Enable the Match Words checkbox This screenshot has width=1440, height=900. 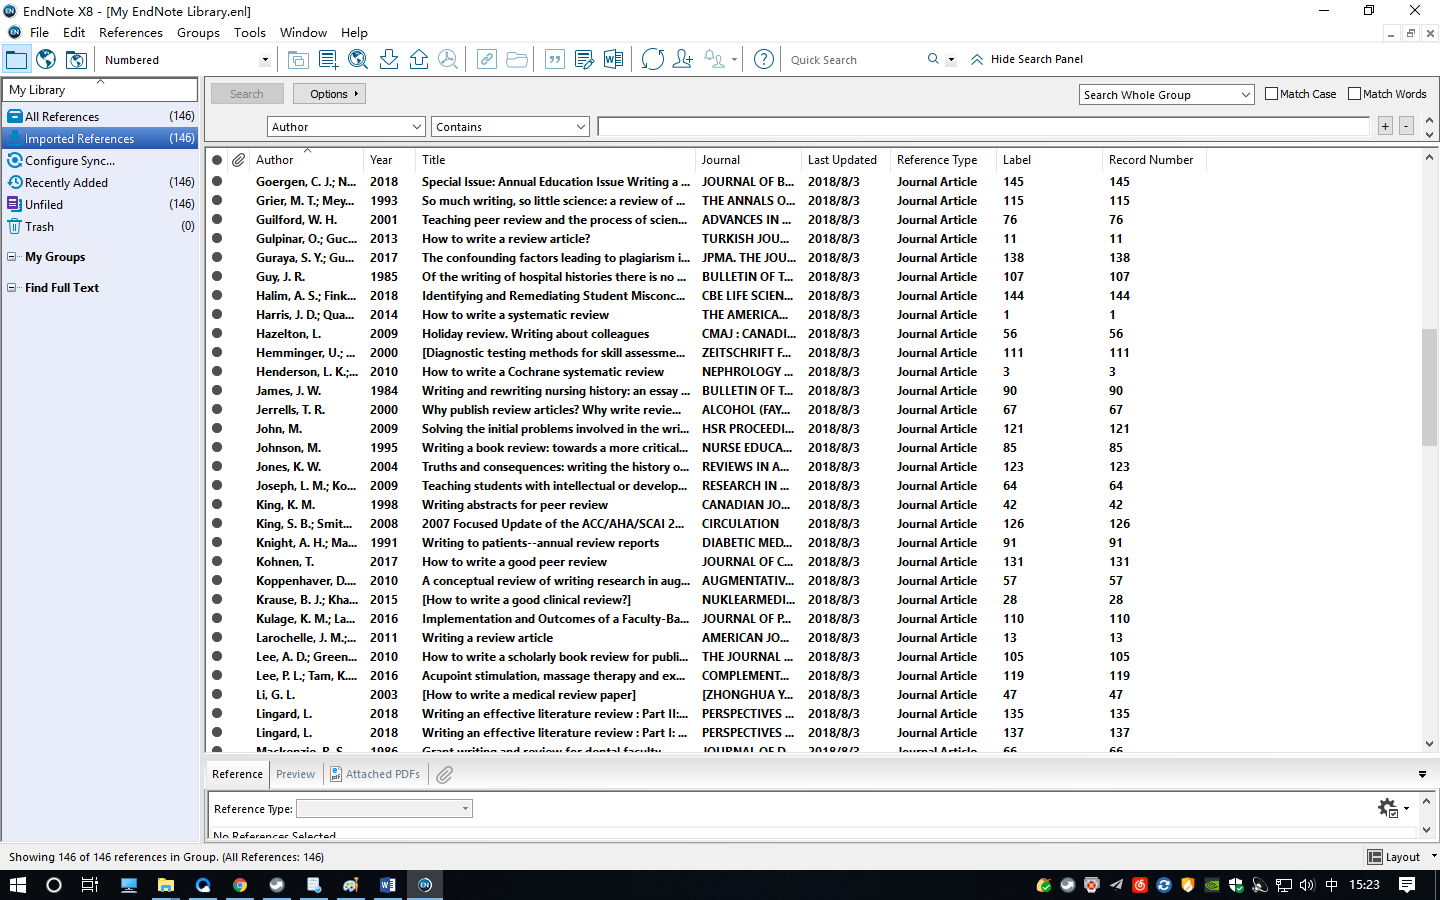click(x=1355, y=94)
